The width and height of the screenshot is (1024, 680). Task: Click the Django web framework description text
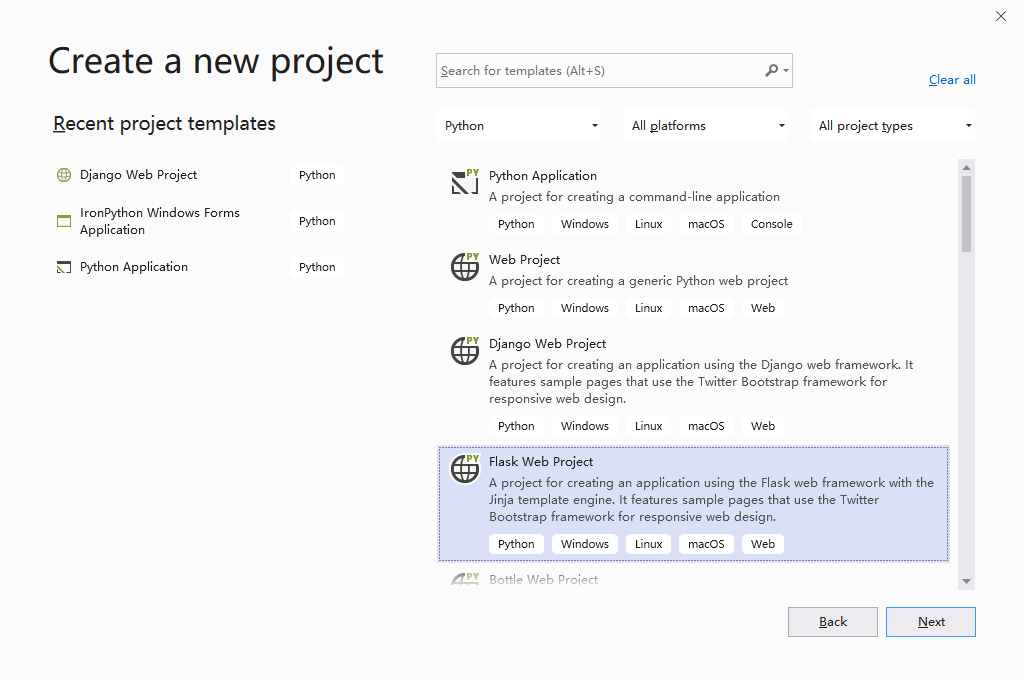click(x=701, y=381)
